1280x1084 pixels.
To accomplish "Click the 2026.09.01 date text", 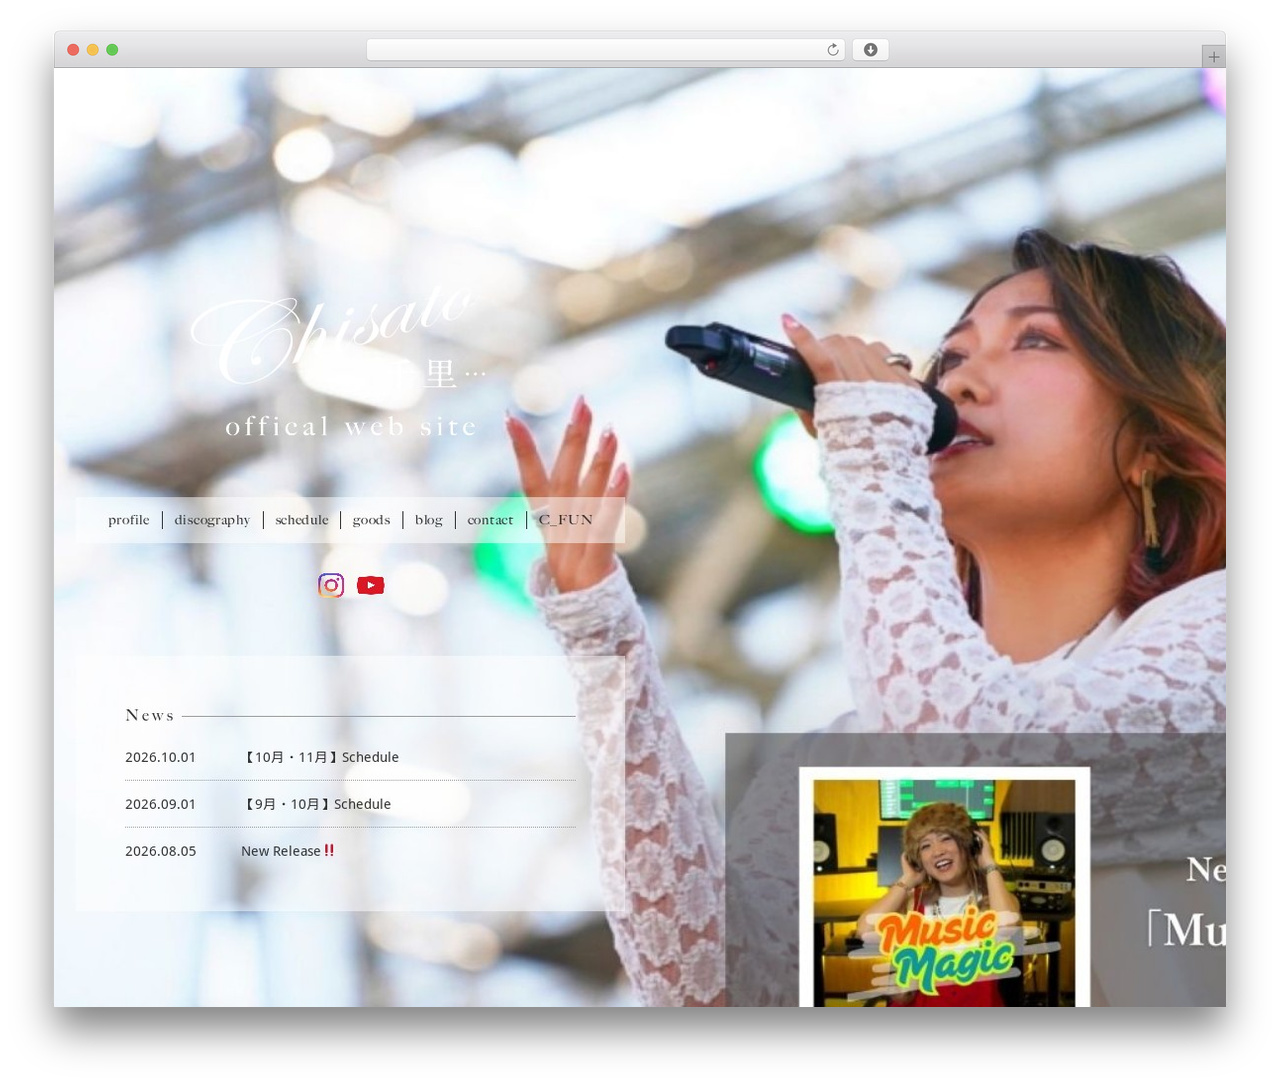I will (x=160, y=804).
